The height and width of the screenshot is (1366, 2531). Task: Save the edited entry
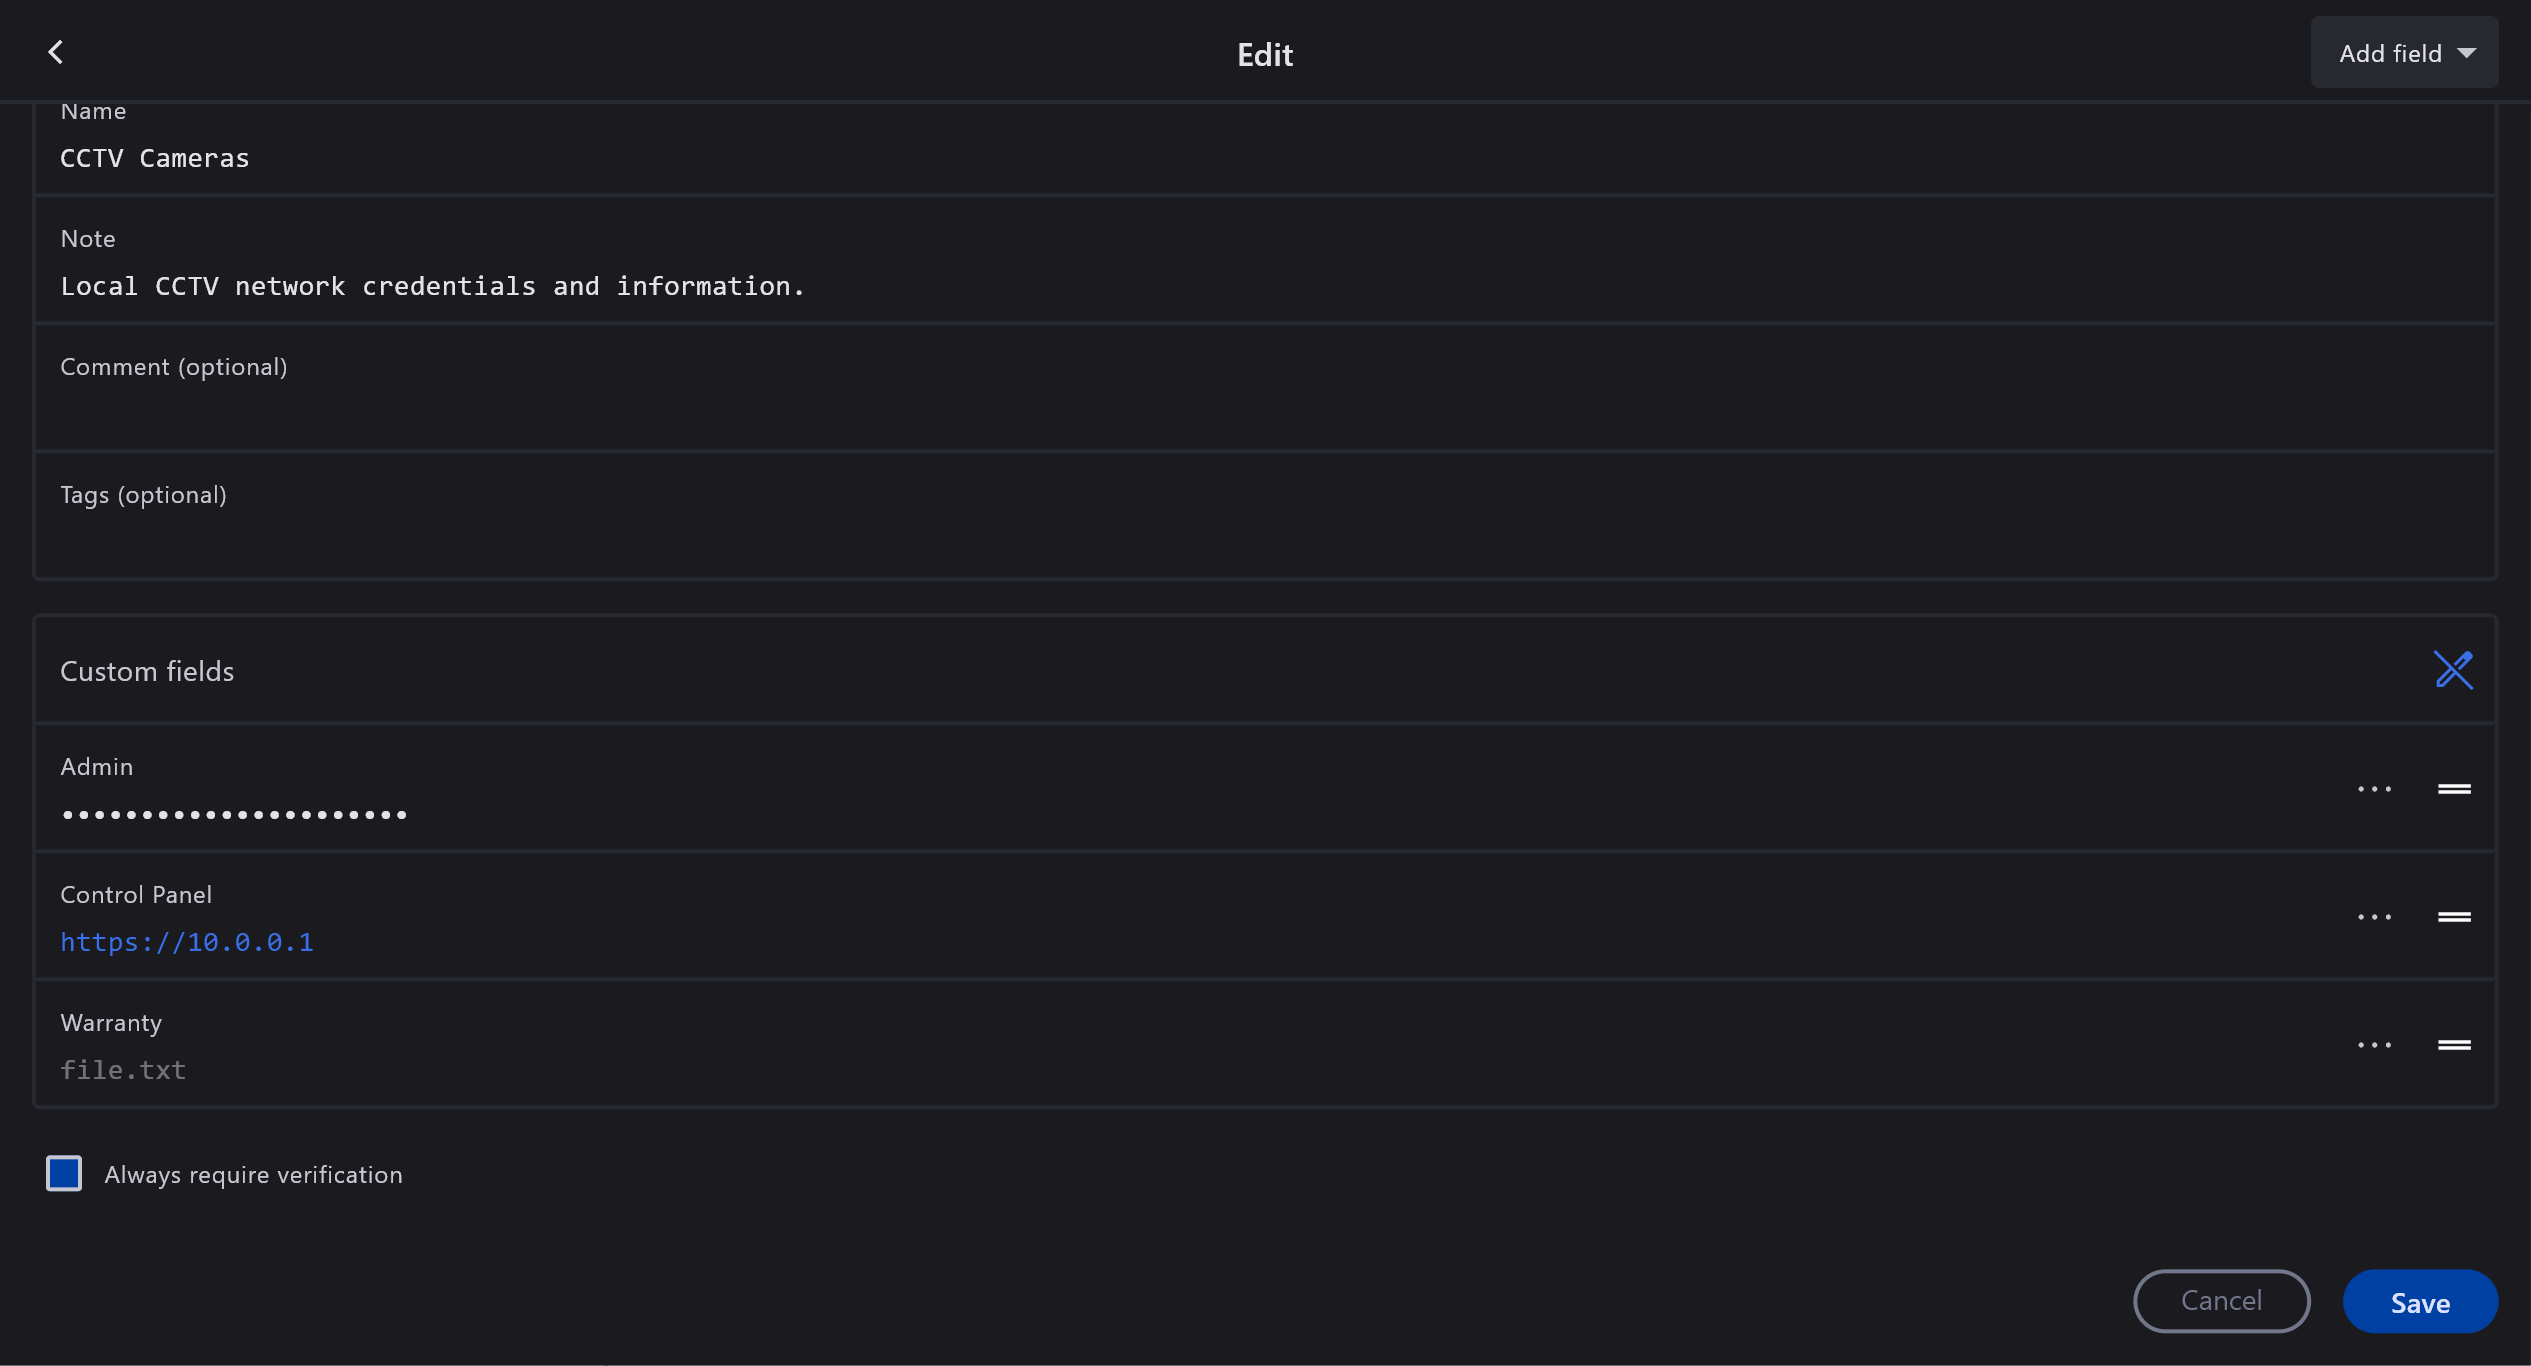pos(2419,1302)
